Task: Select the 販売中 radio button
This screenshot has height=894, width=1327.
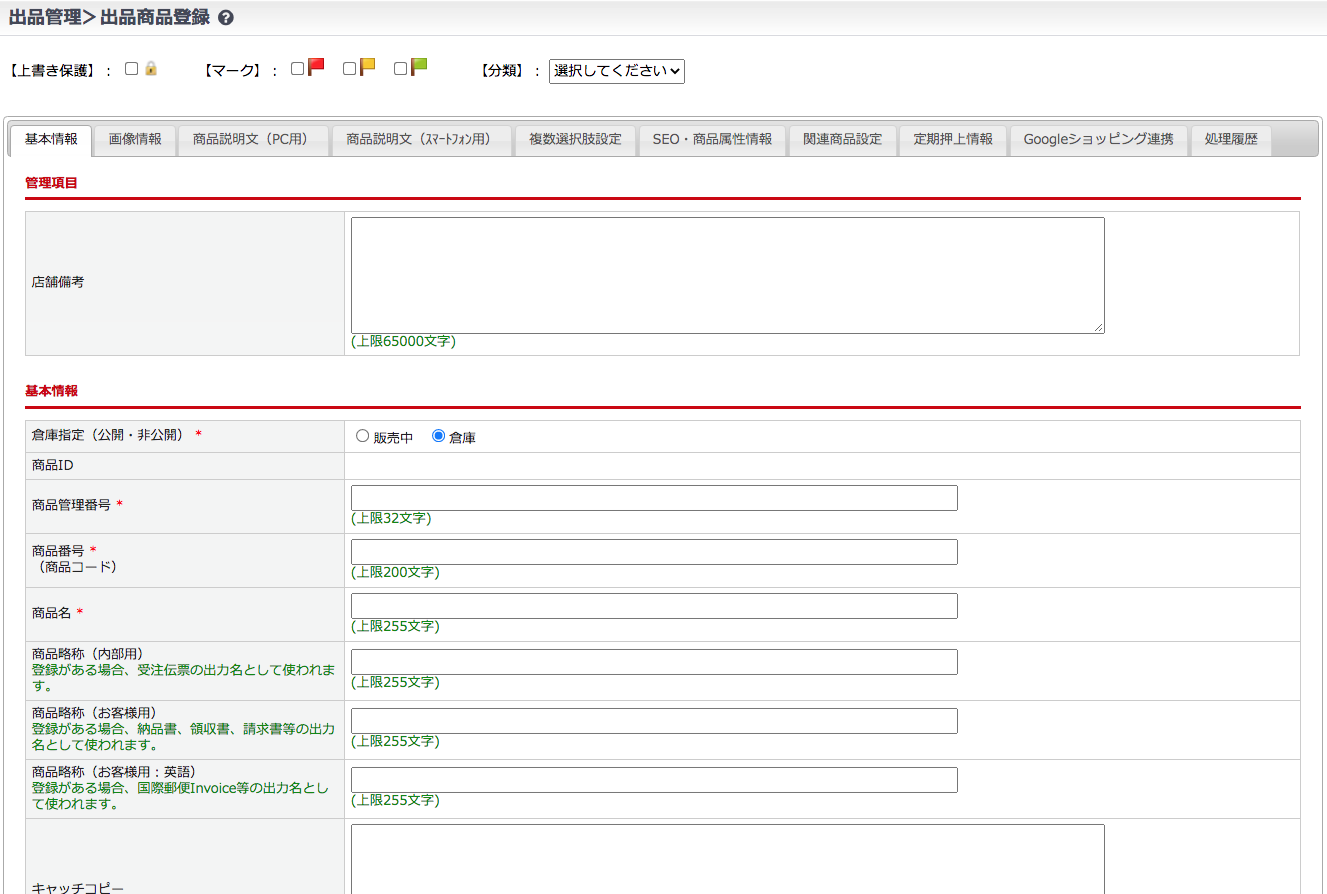Action: tap(363, 436)
